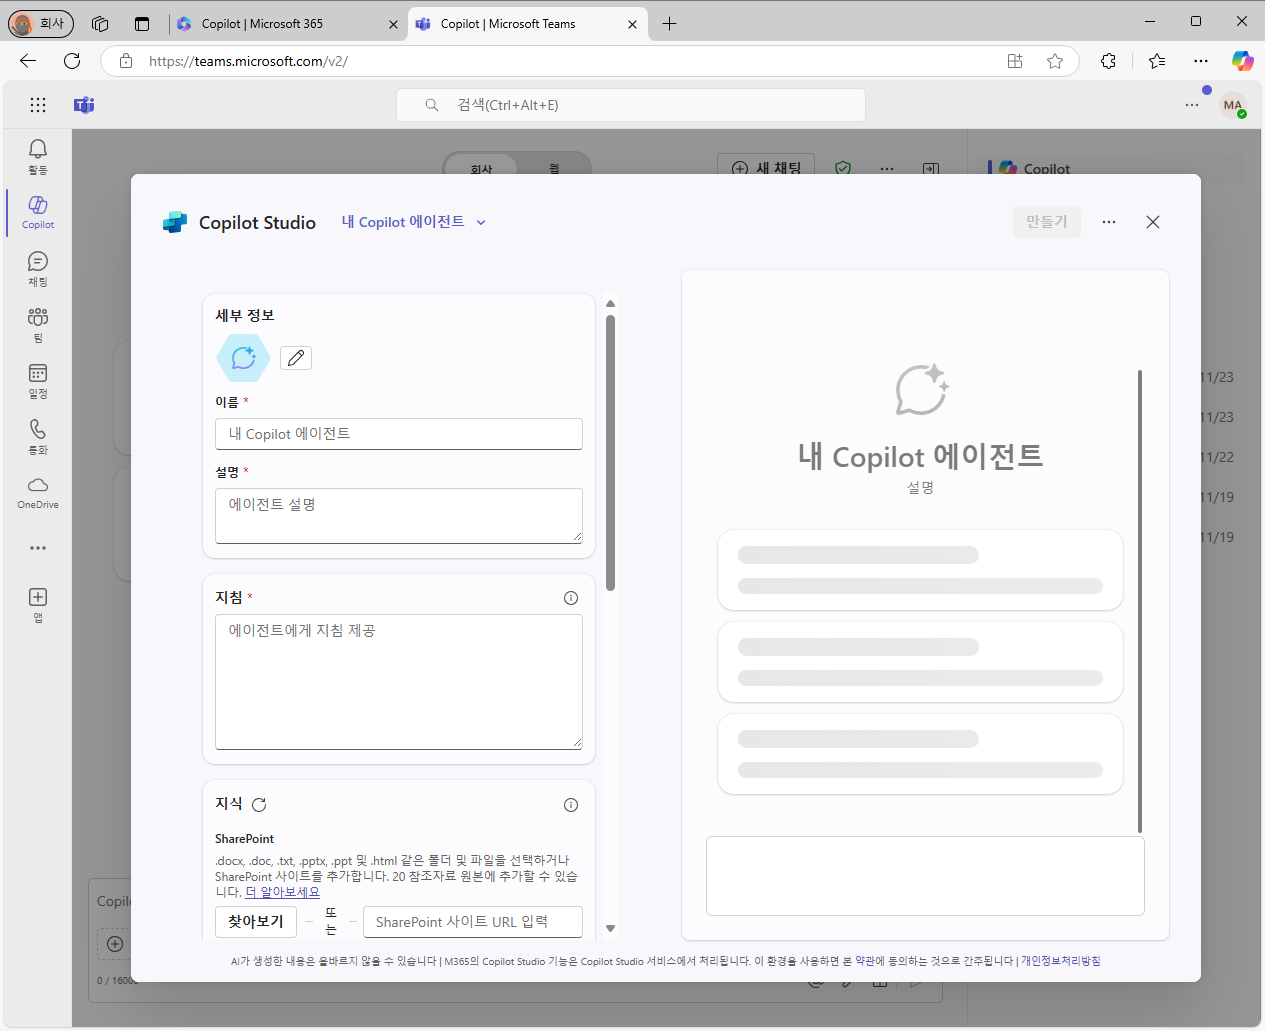
Task: Close the Copilot Microsoft 365 tab
Action: pos(393,24)
